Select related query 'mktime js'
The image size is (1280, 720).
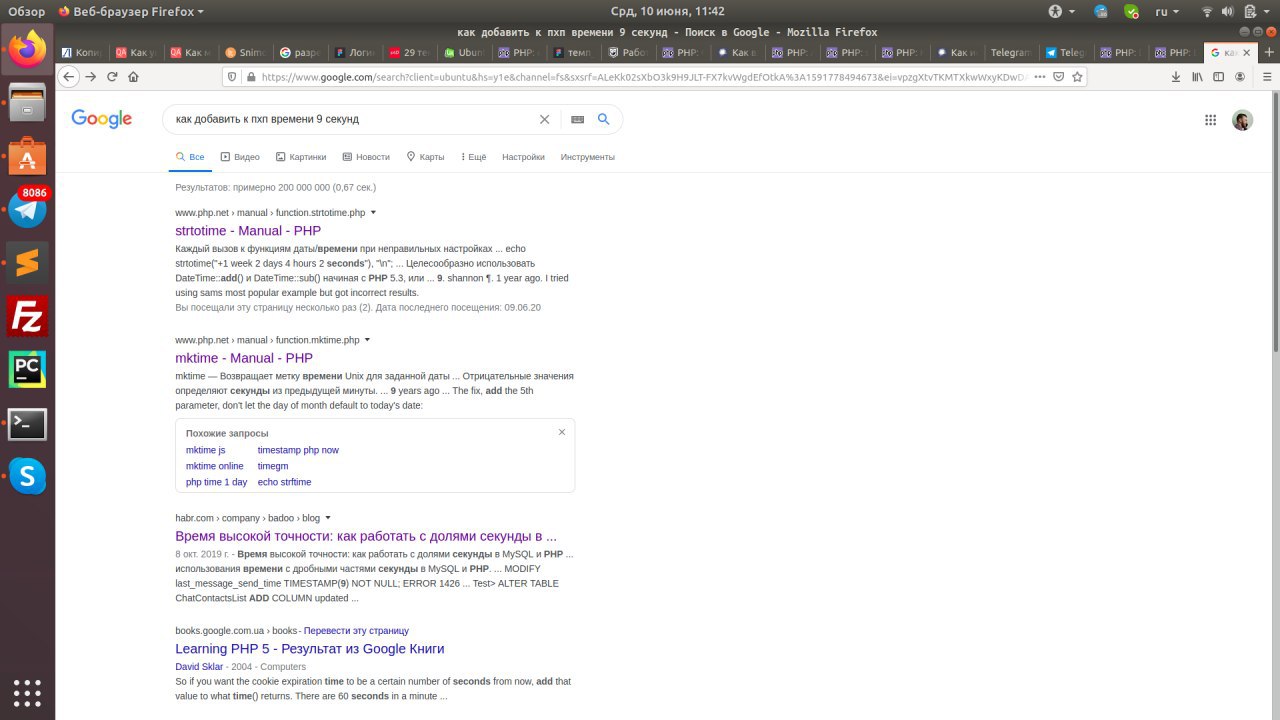click(205, 450)
